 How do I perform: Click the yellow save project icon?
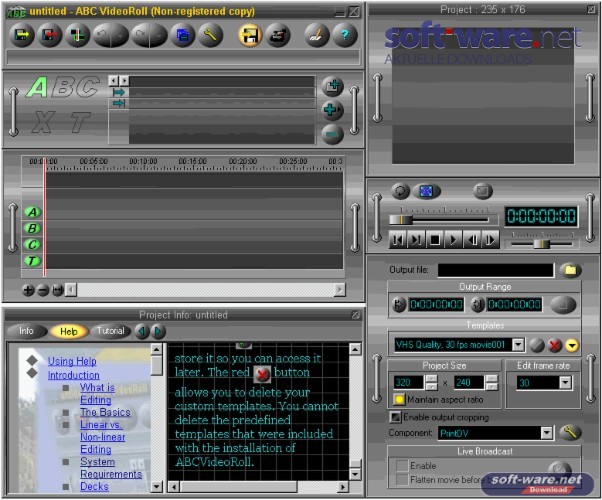250,35
